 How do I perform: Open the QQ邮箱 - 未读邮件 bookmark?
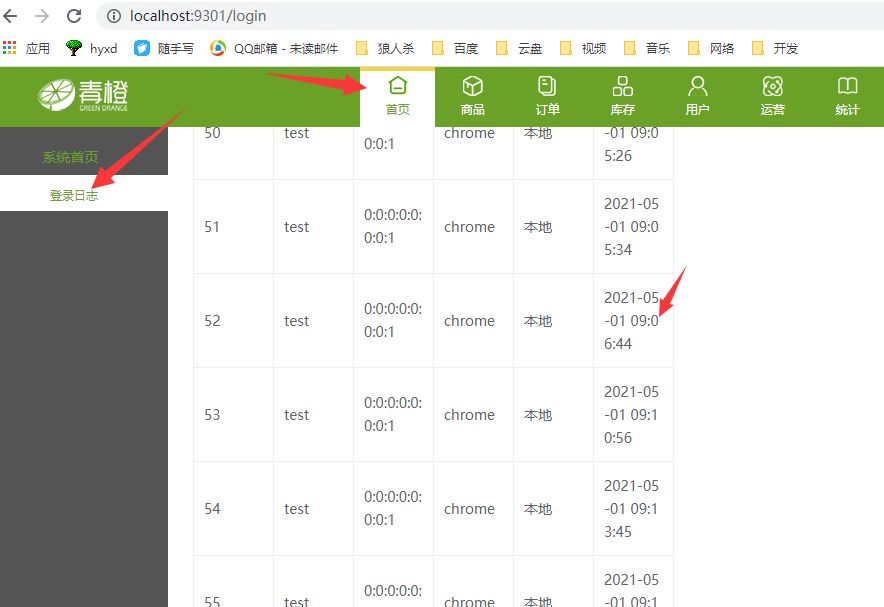tap(274, 48)
